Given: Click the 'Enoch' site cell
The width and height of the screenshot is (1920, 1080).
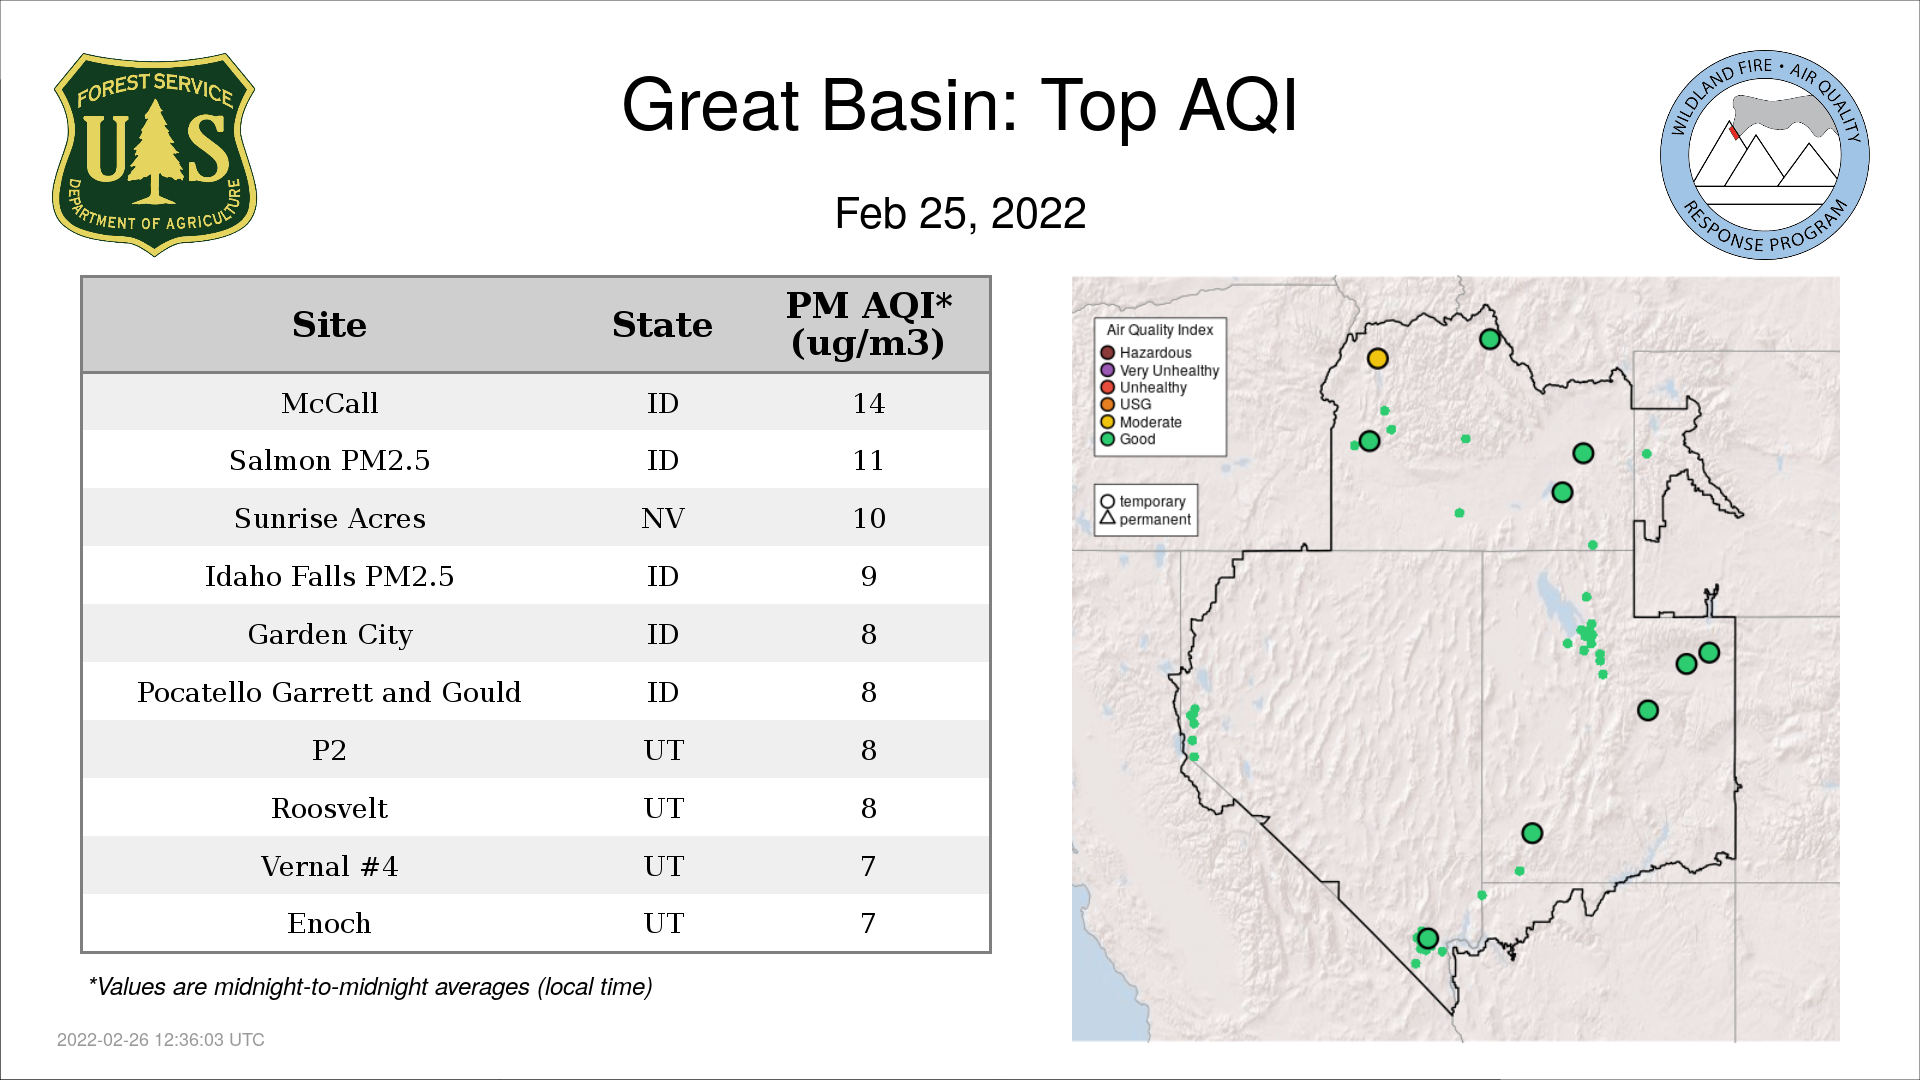Looking at the screenshot, I should click(x=329, y=923).
